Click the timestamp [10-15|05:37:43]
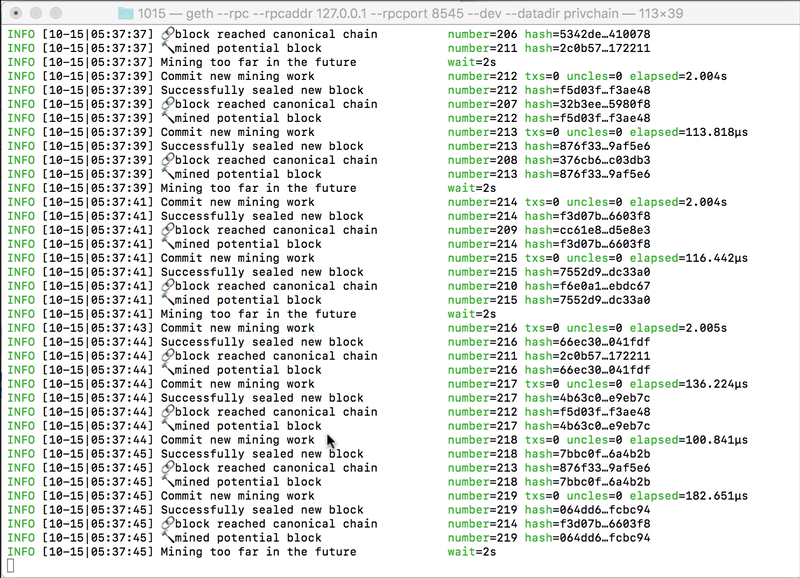Image resolution: width=800 pixels, height=578 pixels. (x=98, y=328)
